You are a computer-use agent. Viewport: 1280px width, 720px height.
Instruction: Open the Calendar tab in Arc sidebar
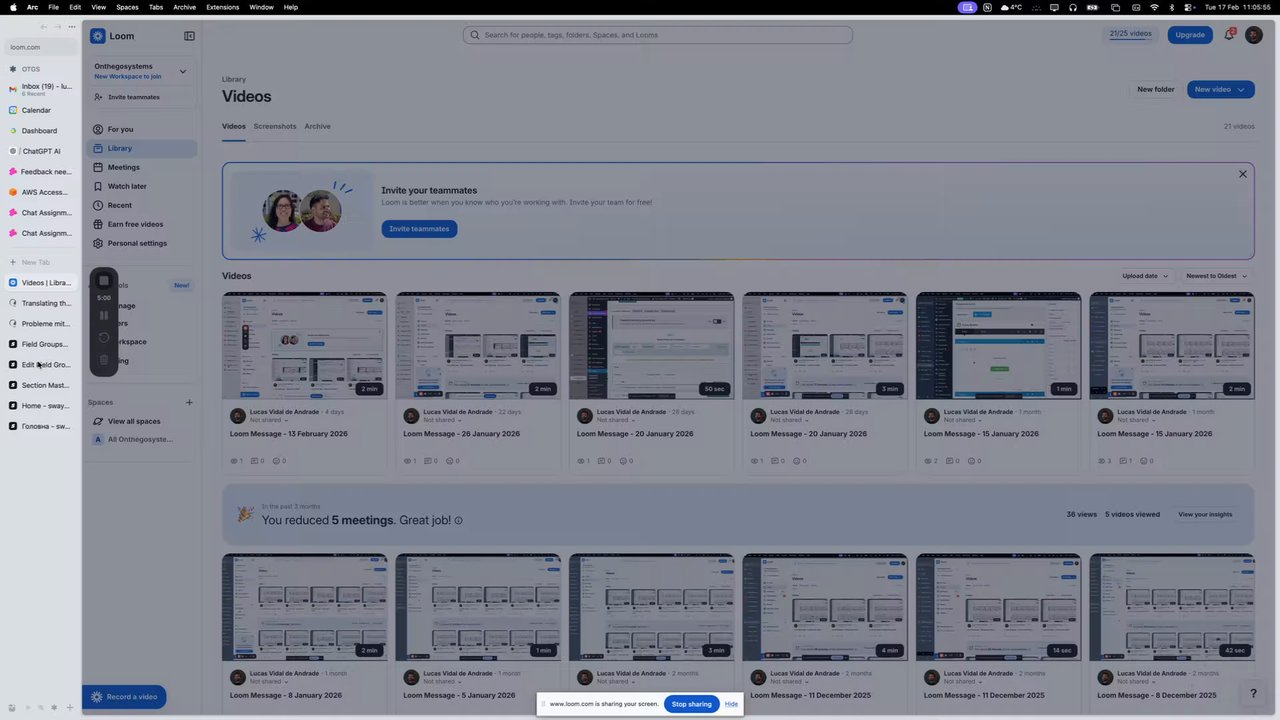[x=40, y=110]
